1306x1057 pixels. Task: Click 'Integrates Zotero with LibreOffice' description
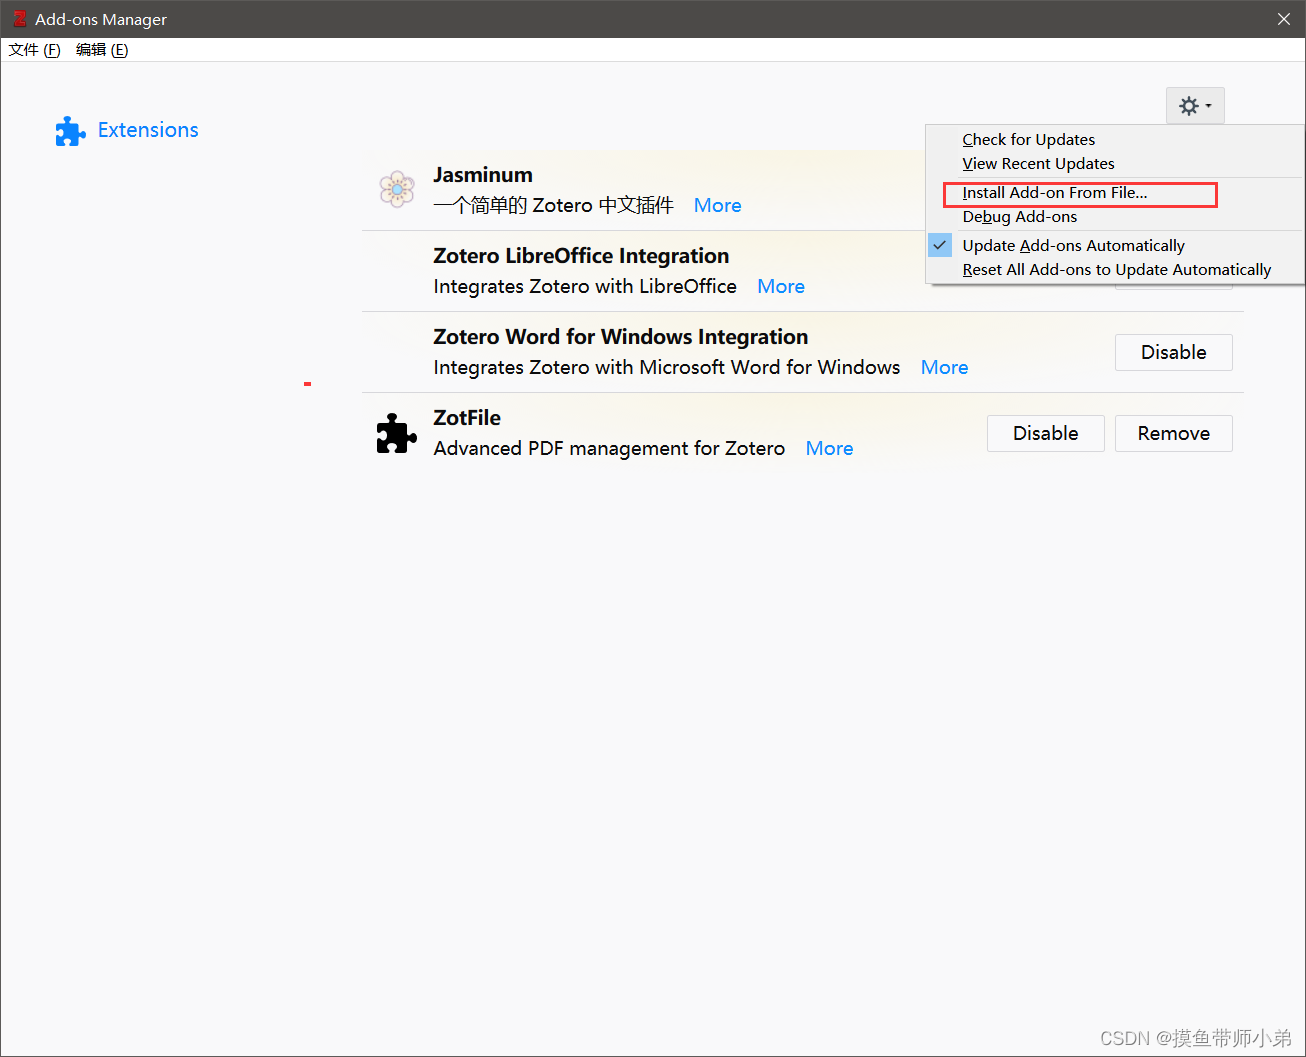(585, 286)
